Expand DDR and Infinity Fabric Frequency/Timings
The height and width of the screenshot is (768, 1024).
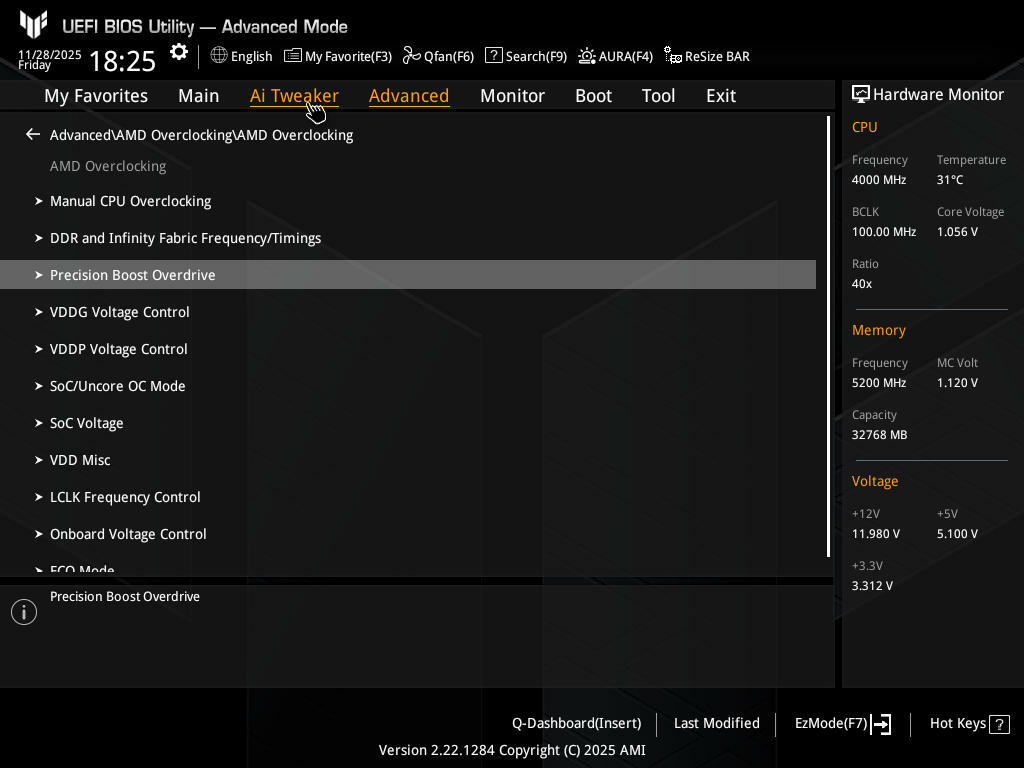point(185,238)
